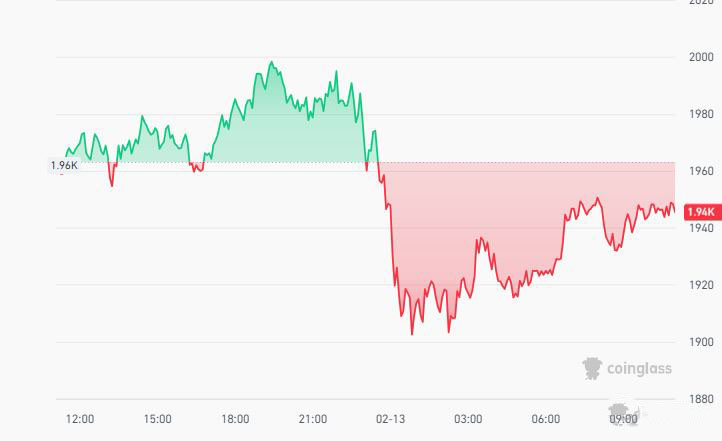This screenshot has height=441, width=722.
Task: Click the coinglass watermark text
Action: [639, 369]
